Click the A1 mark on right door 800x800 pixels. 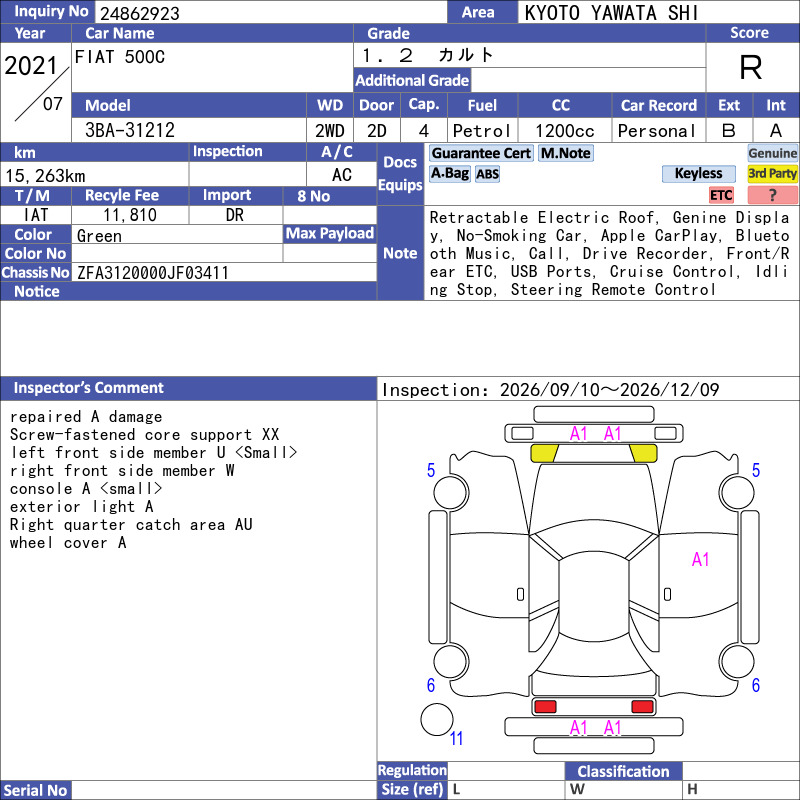(701, 560)
